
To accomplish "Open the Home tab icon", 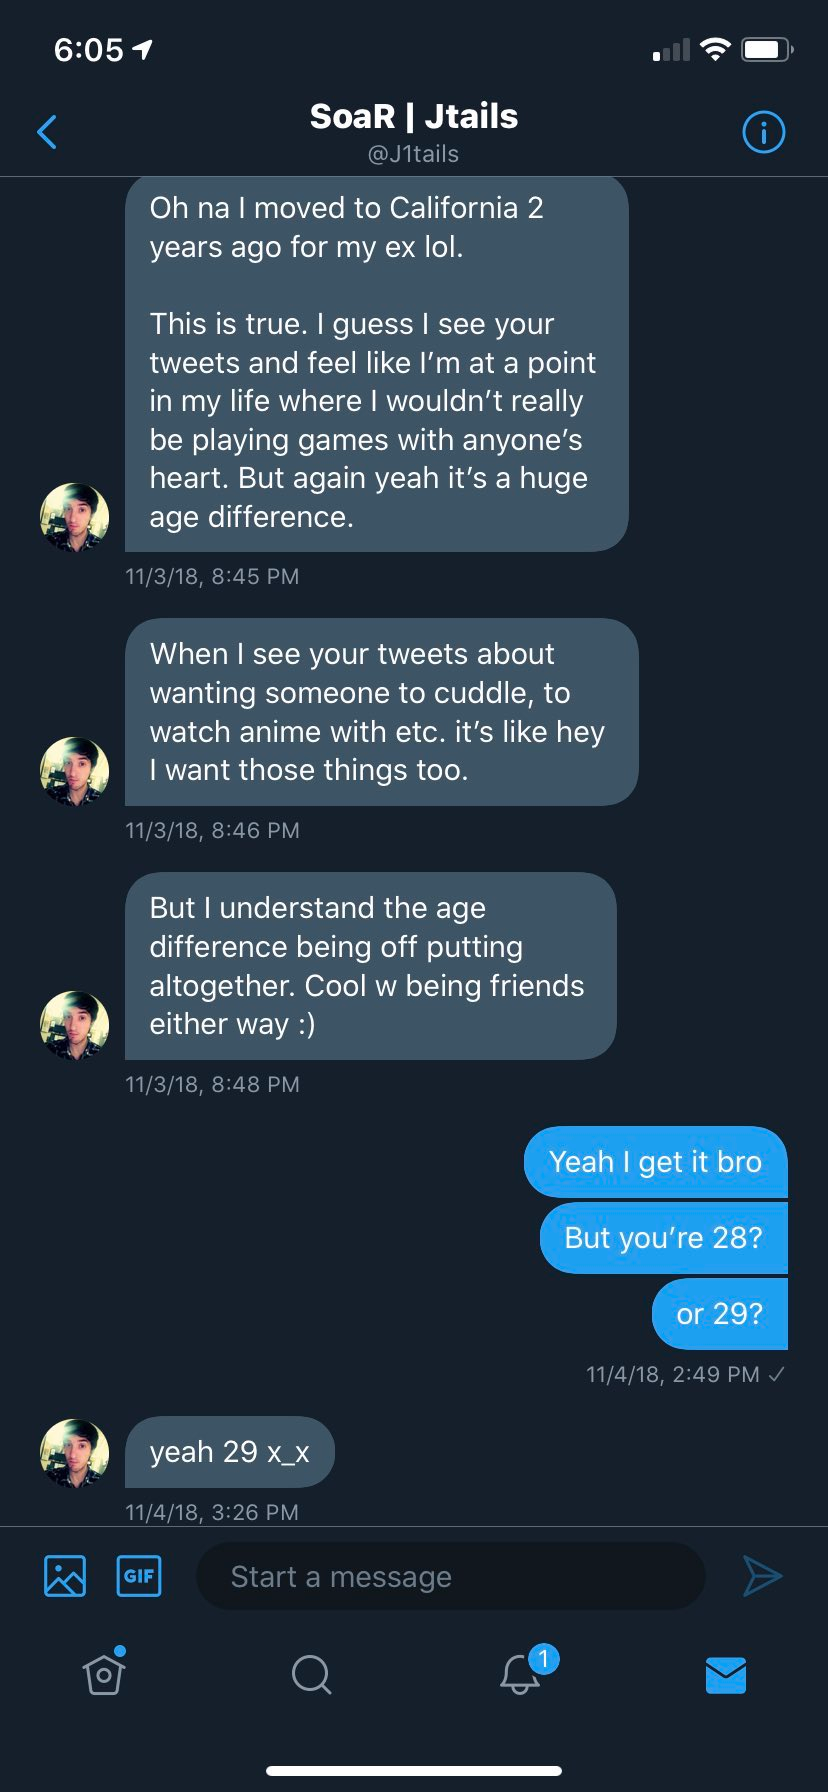I will tap(104, 1673).
